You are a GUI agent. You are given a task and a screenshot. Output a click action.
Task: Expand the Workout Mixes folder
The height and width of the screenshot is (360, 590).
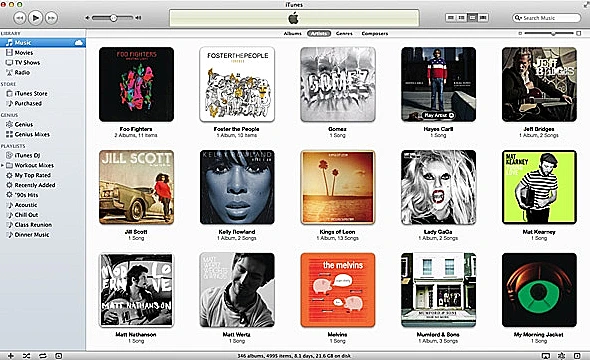(3, 165)
